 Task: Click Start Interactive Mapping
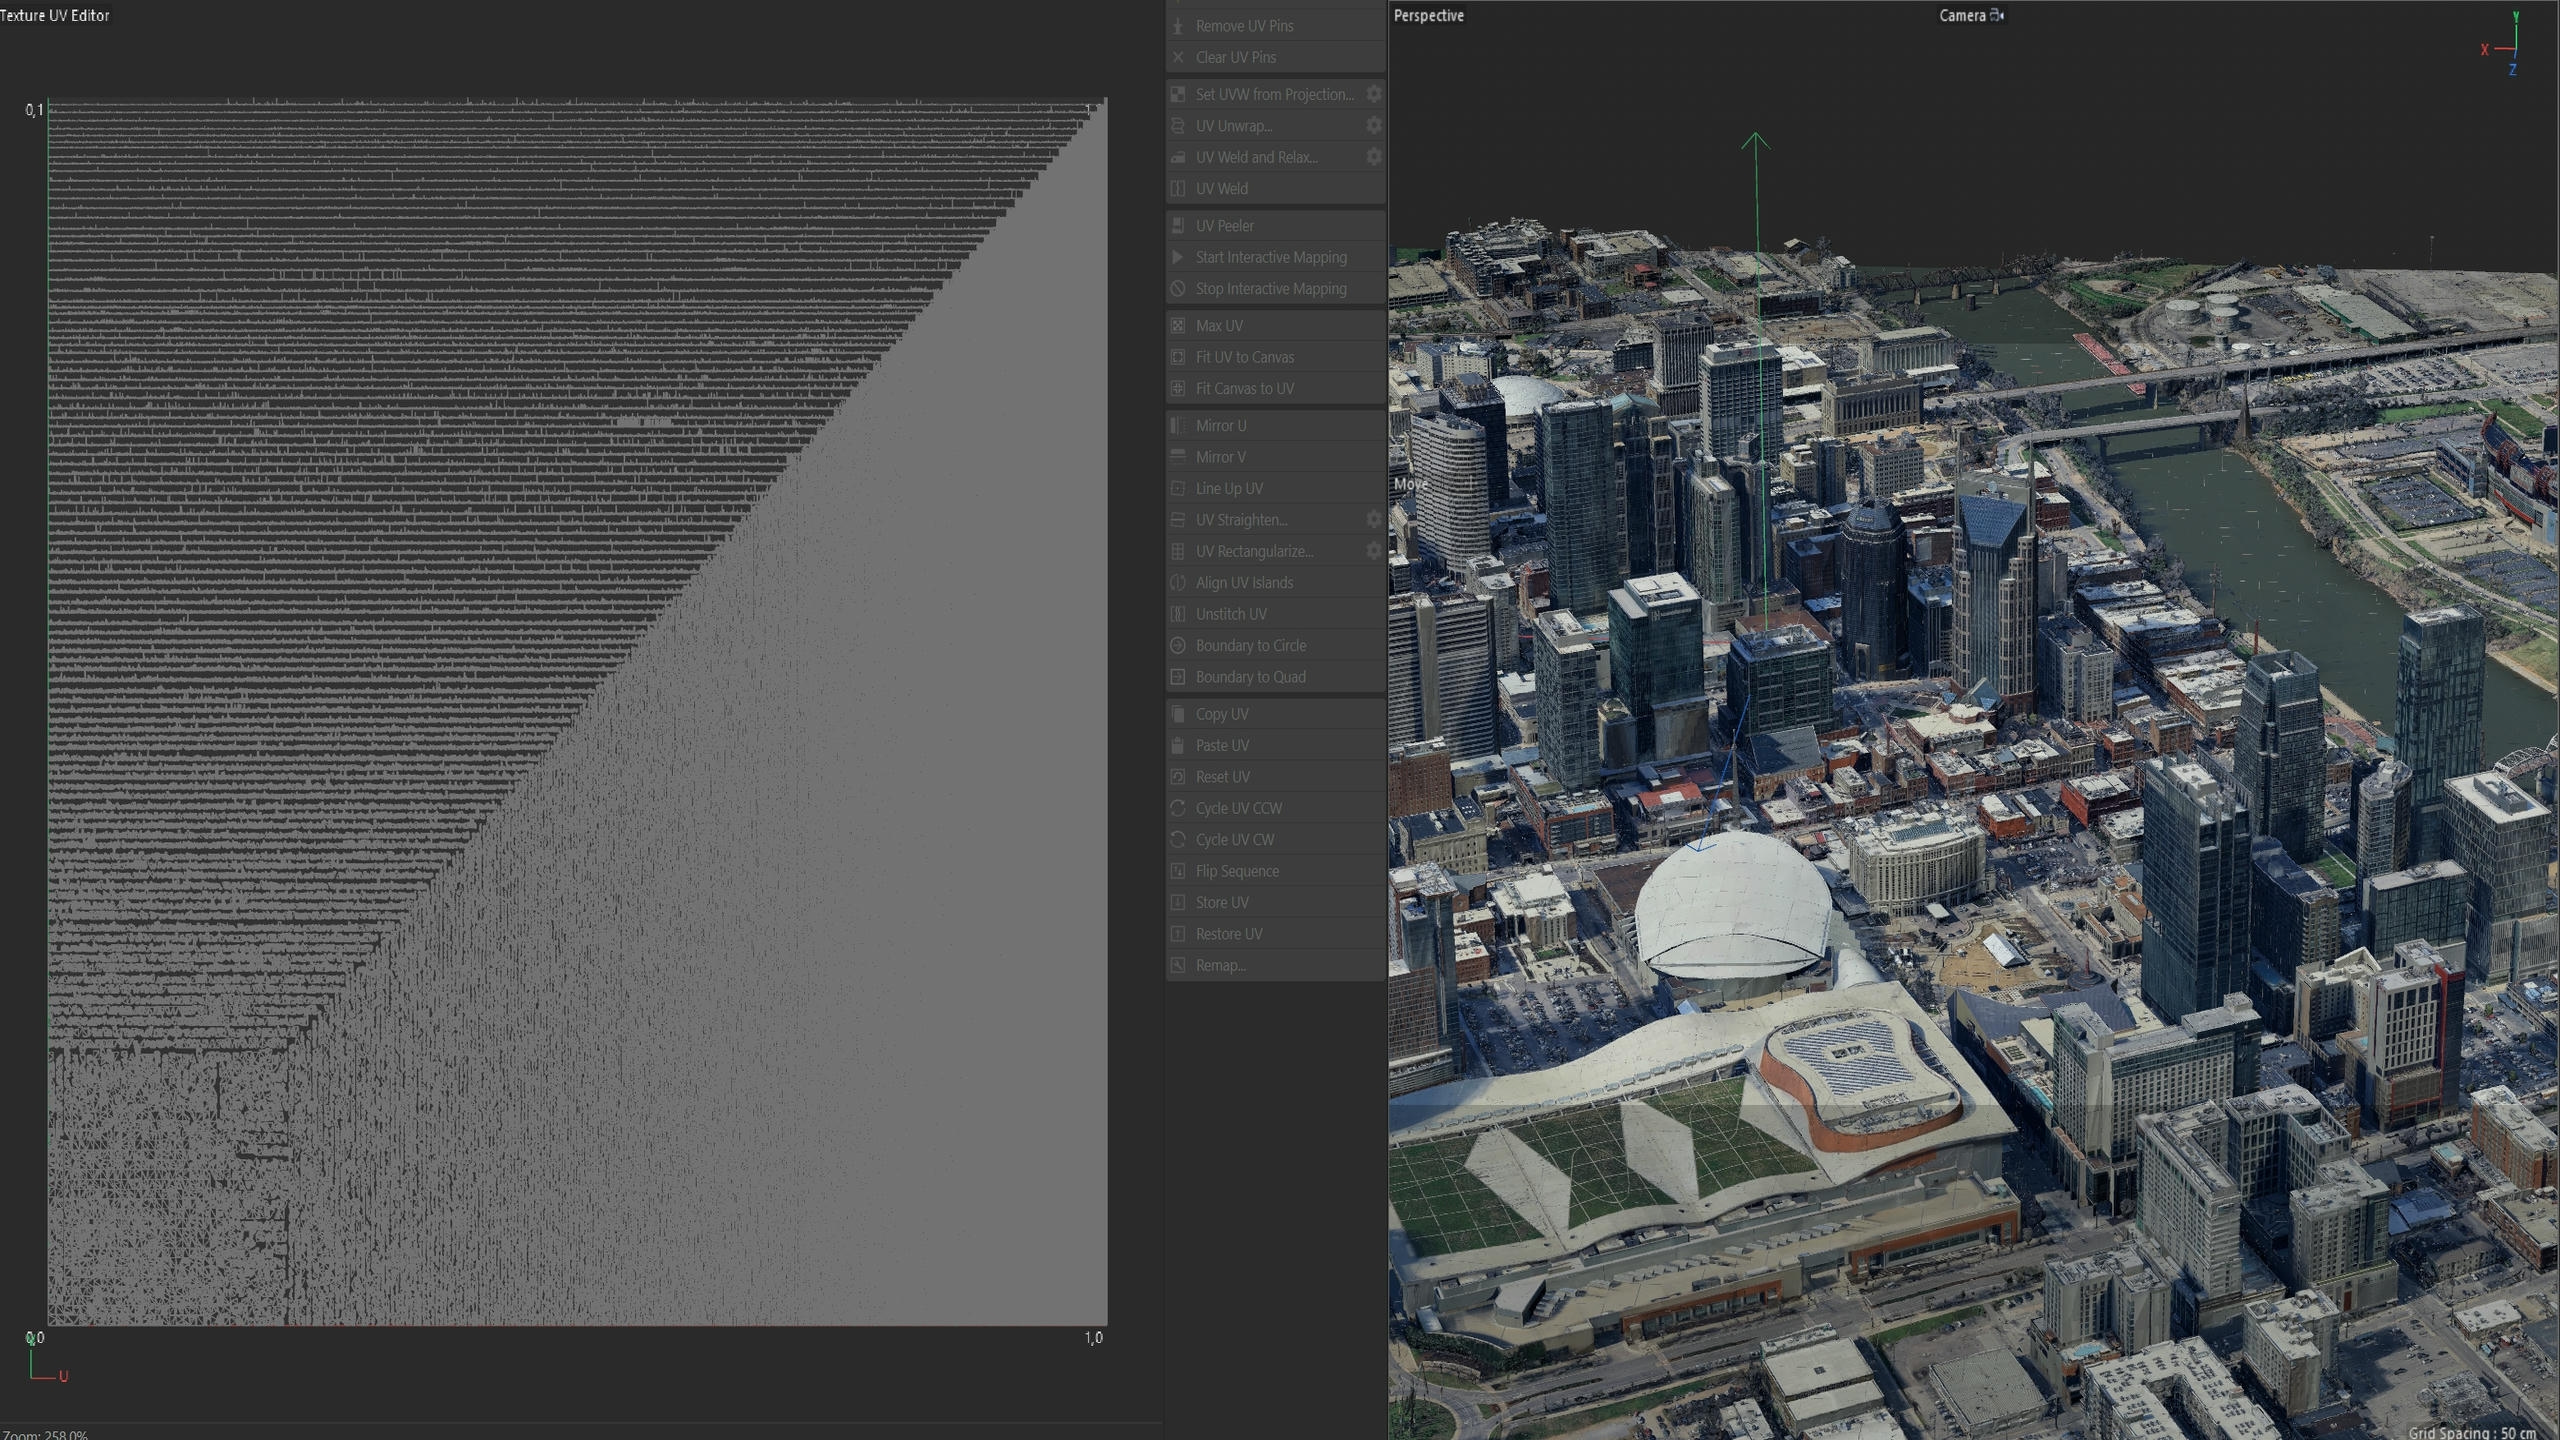1275,257
